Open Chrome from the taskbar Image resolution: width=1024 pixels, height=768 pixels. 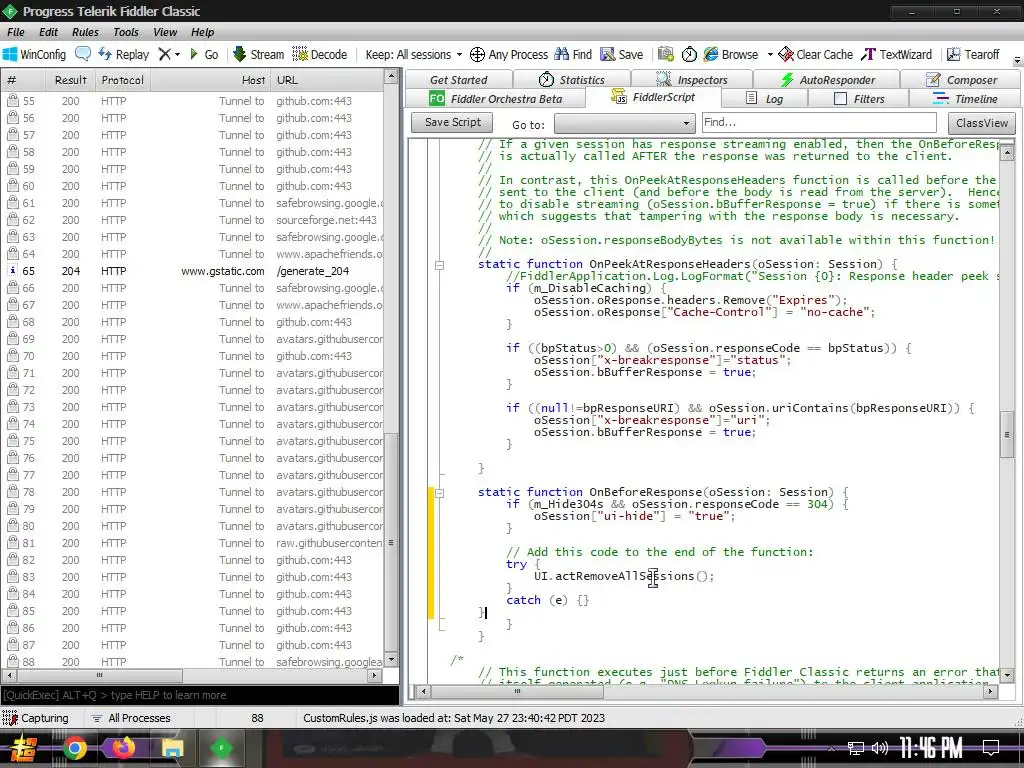click(x=75, y=747)
